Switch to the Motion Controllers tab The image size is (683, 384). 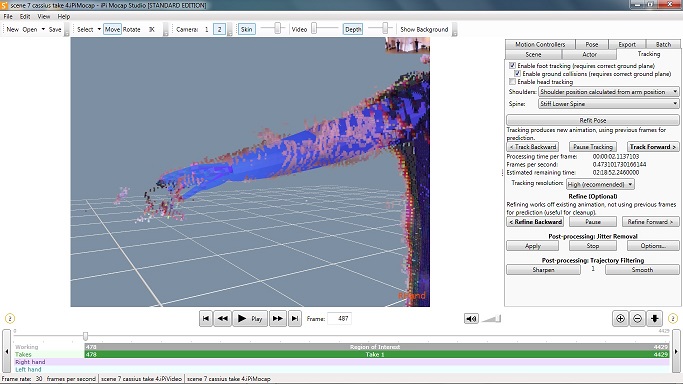coord(540,44)
